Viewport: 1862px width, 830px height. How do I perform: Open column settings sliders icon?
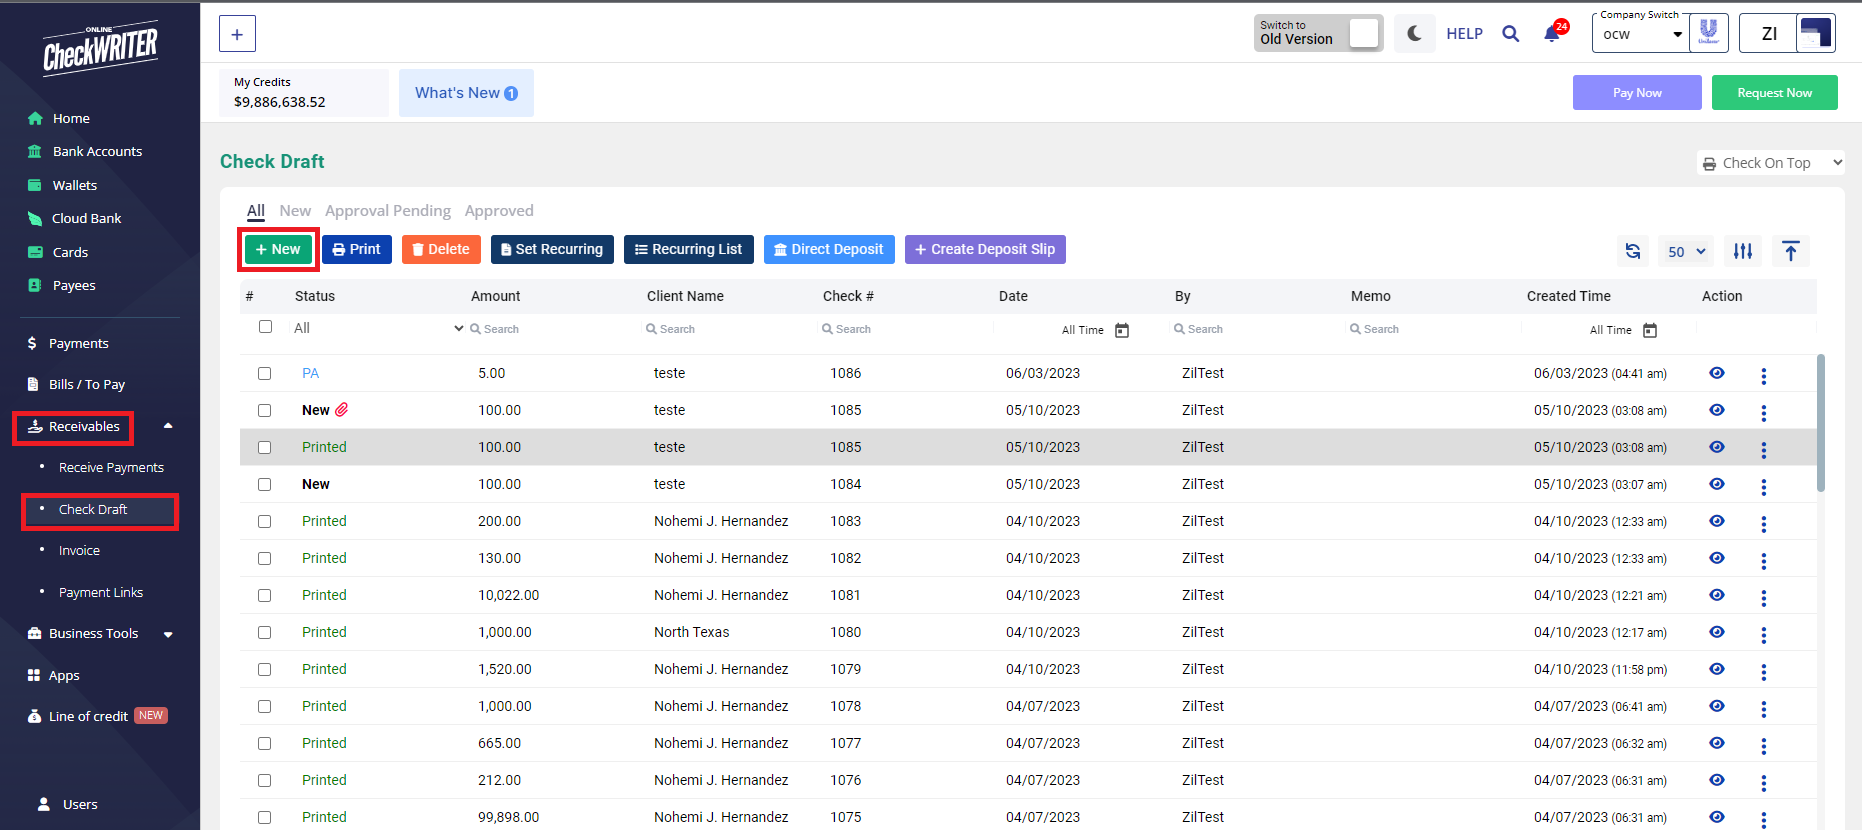tap(1743, 251)
